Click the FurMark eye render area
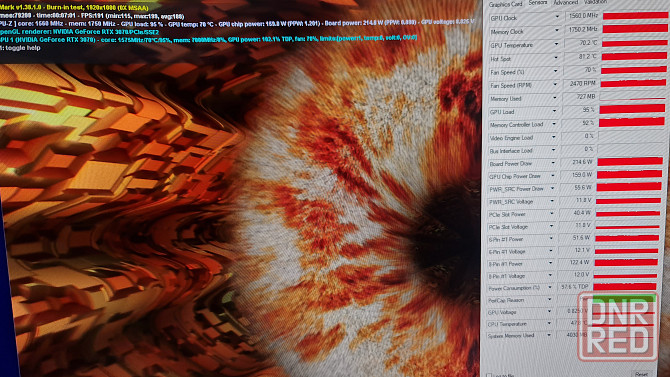Image resolution: width=670 pixels, height=377 pixels. click(x=363, y=214)
